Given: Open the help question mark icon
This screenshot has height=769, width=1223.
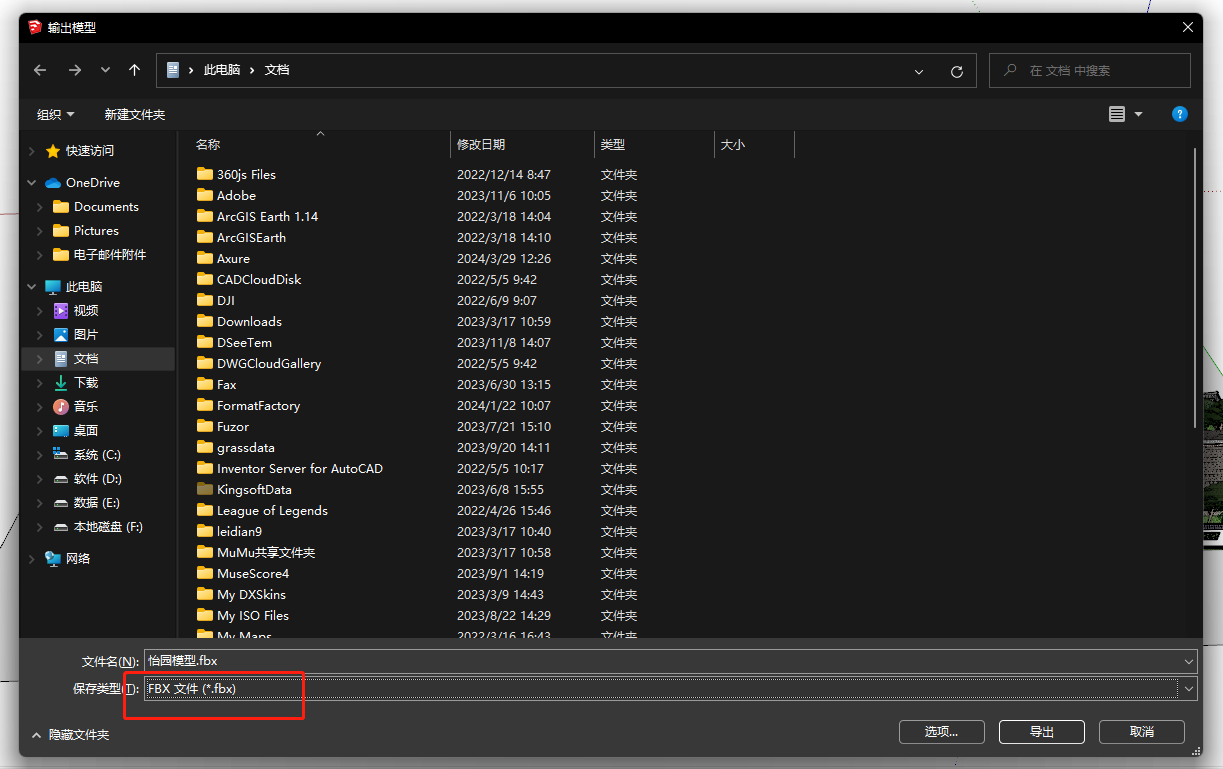Looking at the screenshot, I should pos(1179,114).
